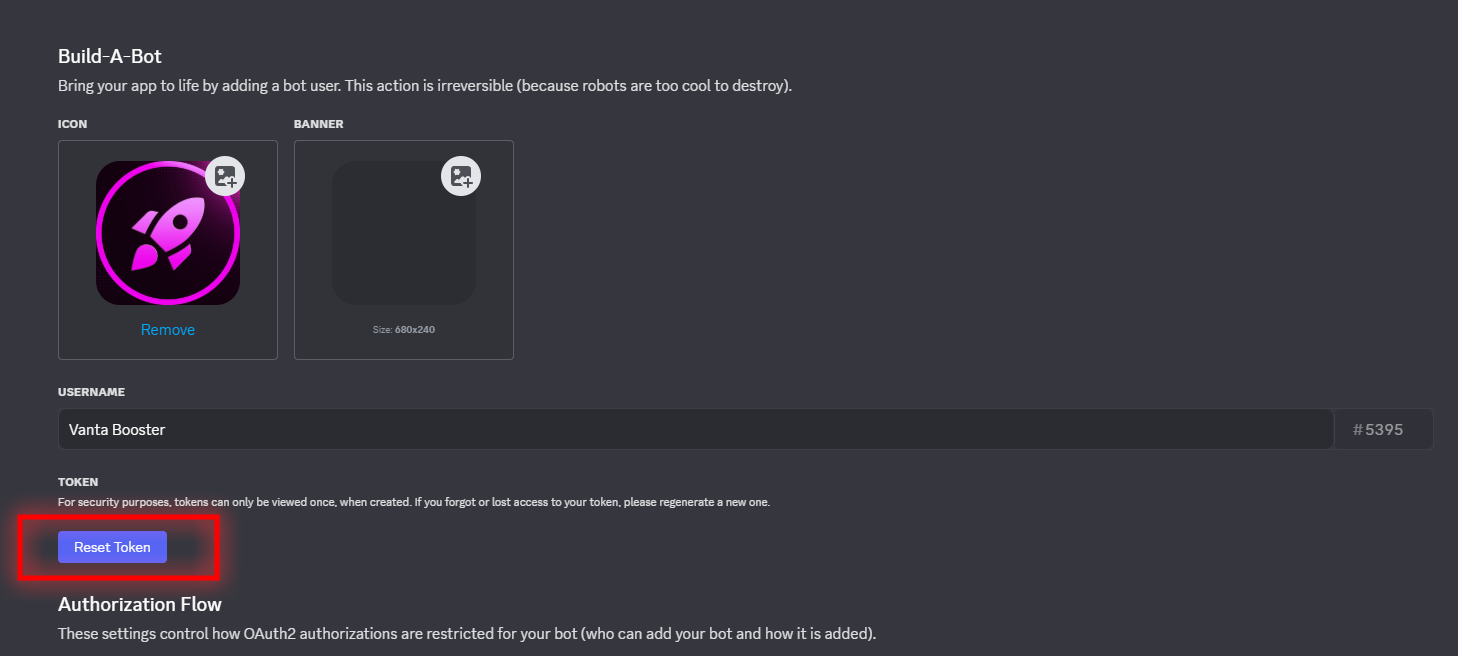1458x656 pixels.
Task: Click the ICON field label
Action: tap(73, 124)
